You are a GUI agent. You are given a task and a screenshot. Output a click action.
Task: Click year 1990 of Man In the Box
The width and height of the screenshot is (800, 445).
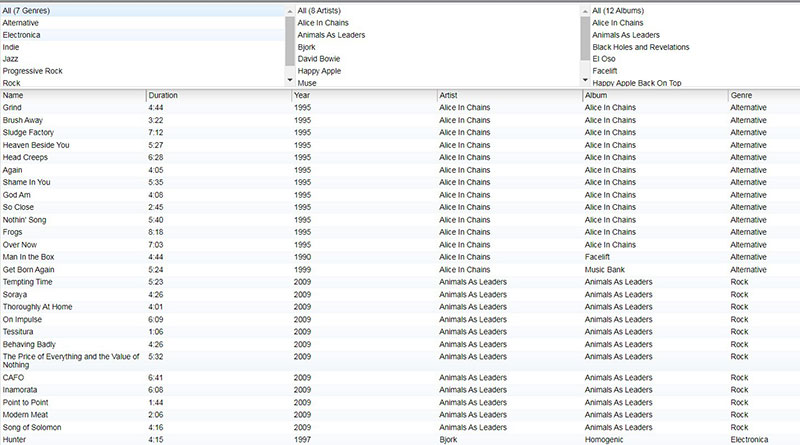pyautogui.click(x=302, y=257)
